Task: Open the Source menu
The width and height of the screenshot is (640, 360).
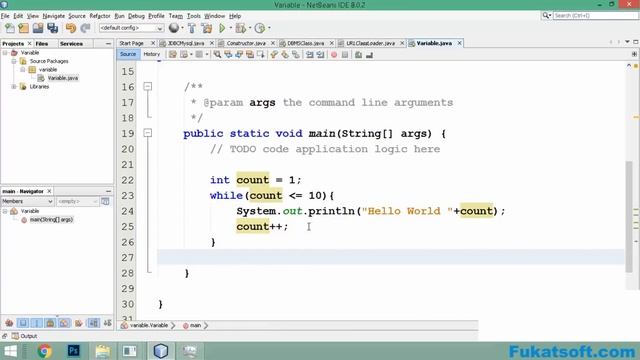Action: tap(77, 16)
